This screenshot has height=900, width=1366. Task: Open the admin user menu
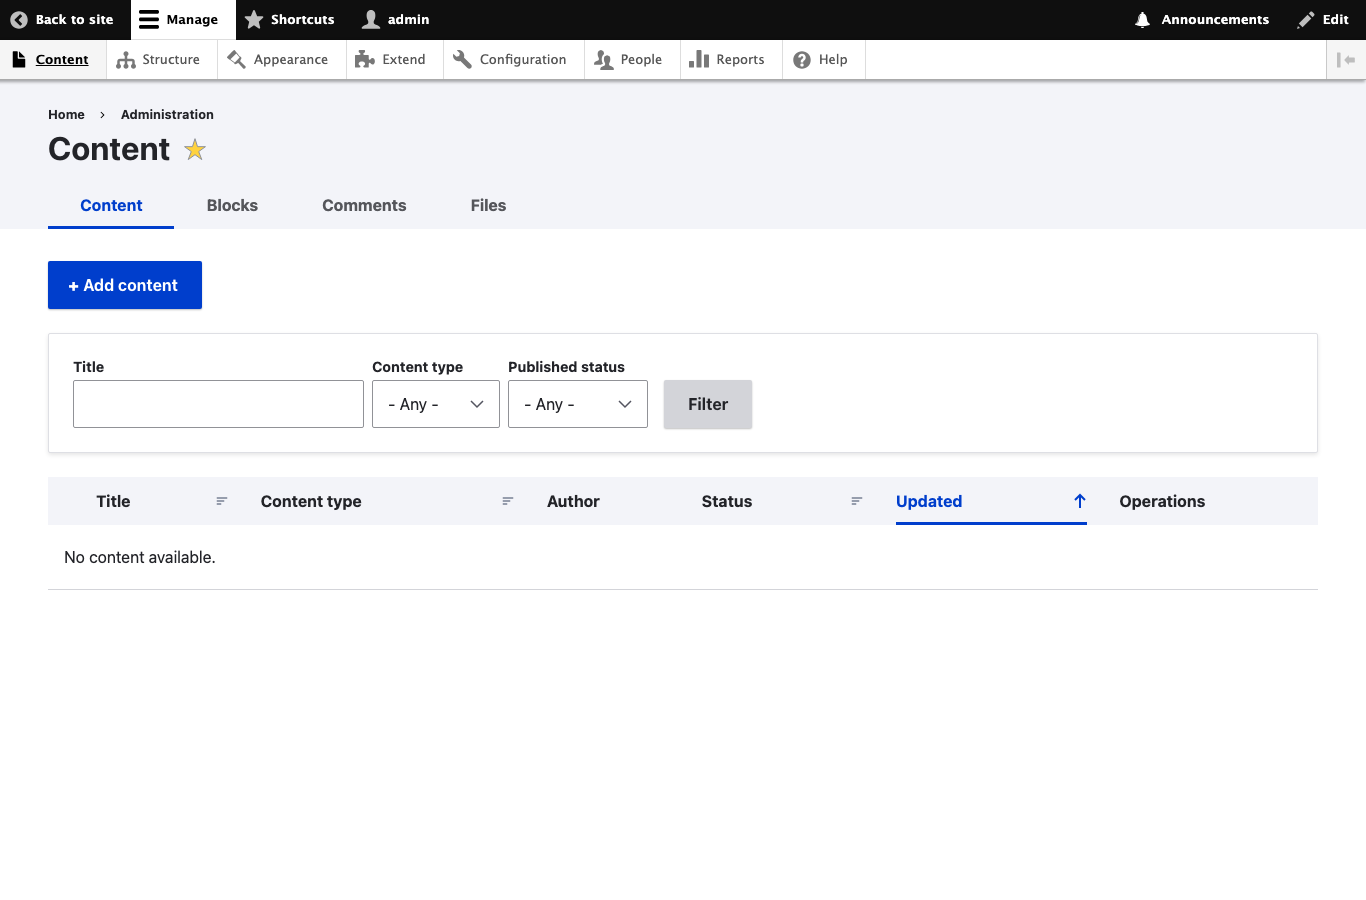pos(396,20)
